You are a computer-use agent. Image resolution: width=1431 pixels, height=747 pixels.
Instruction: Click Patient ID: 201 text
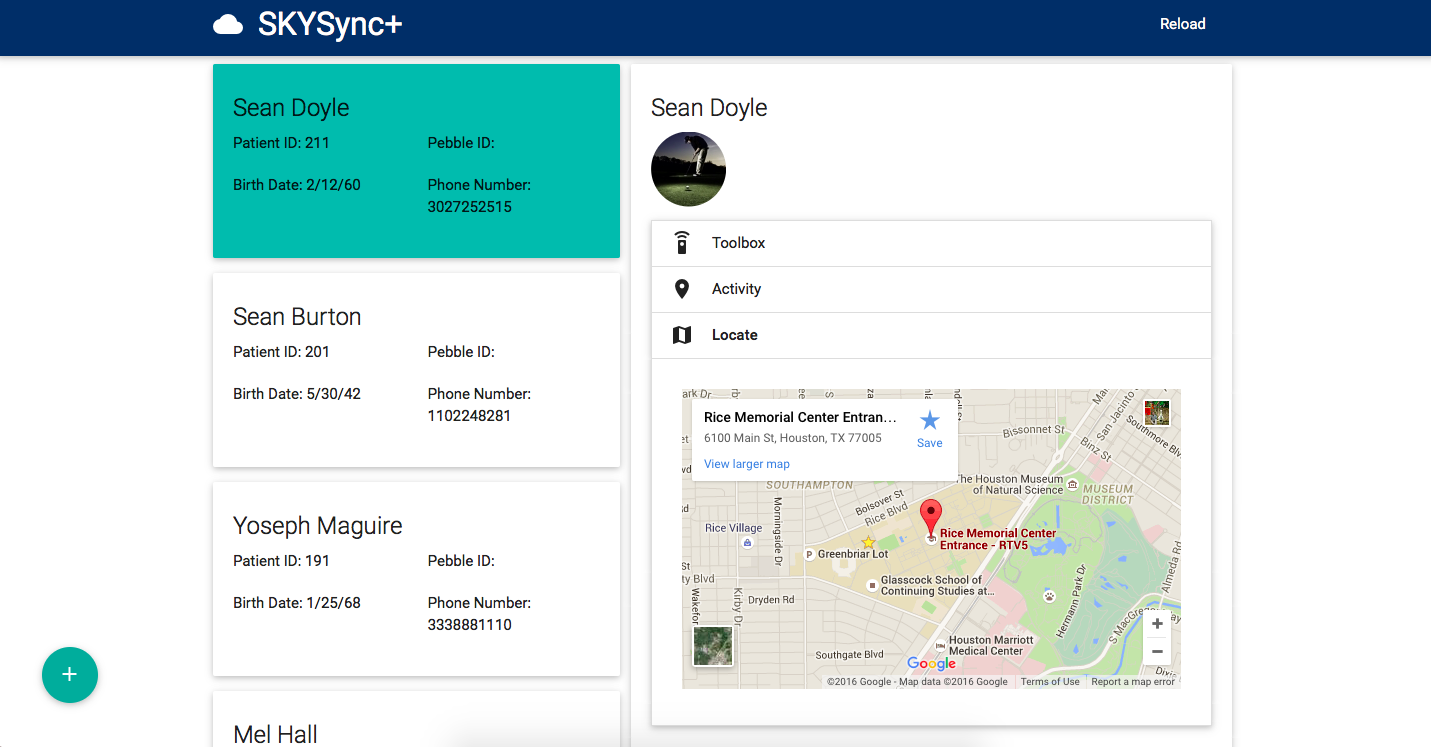[x=281, y=352]
